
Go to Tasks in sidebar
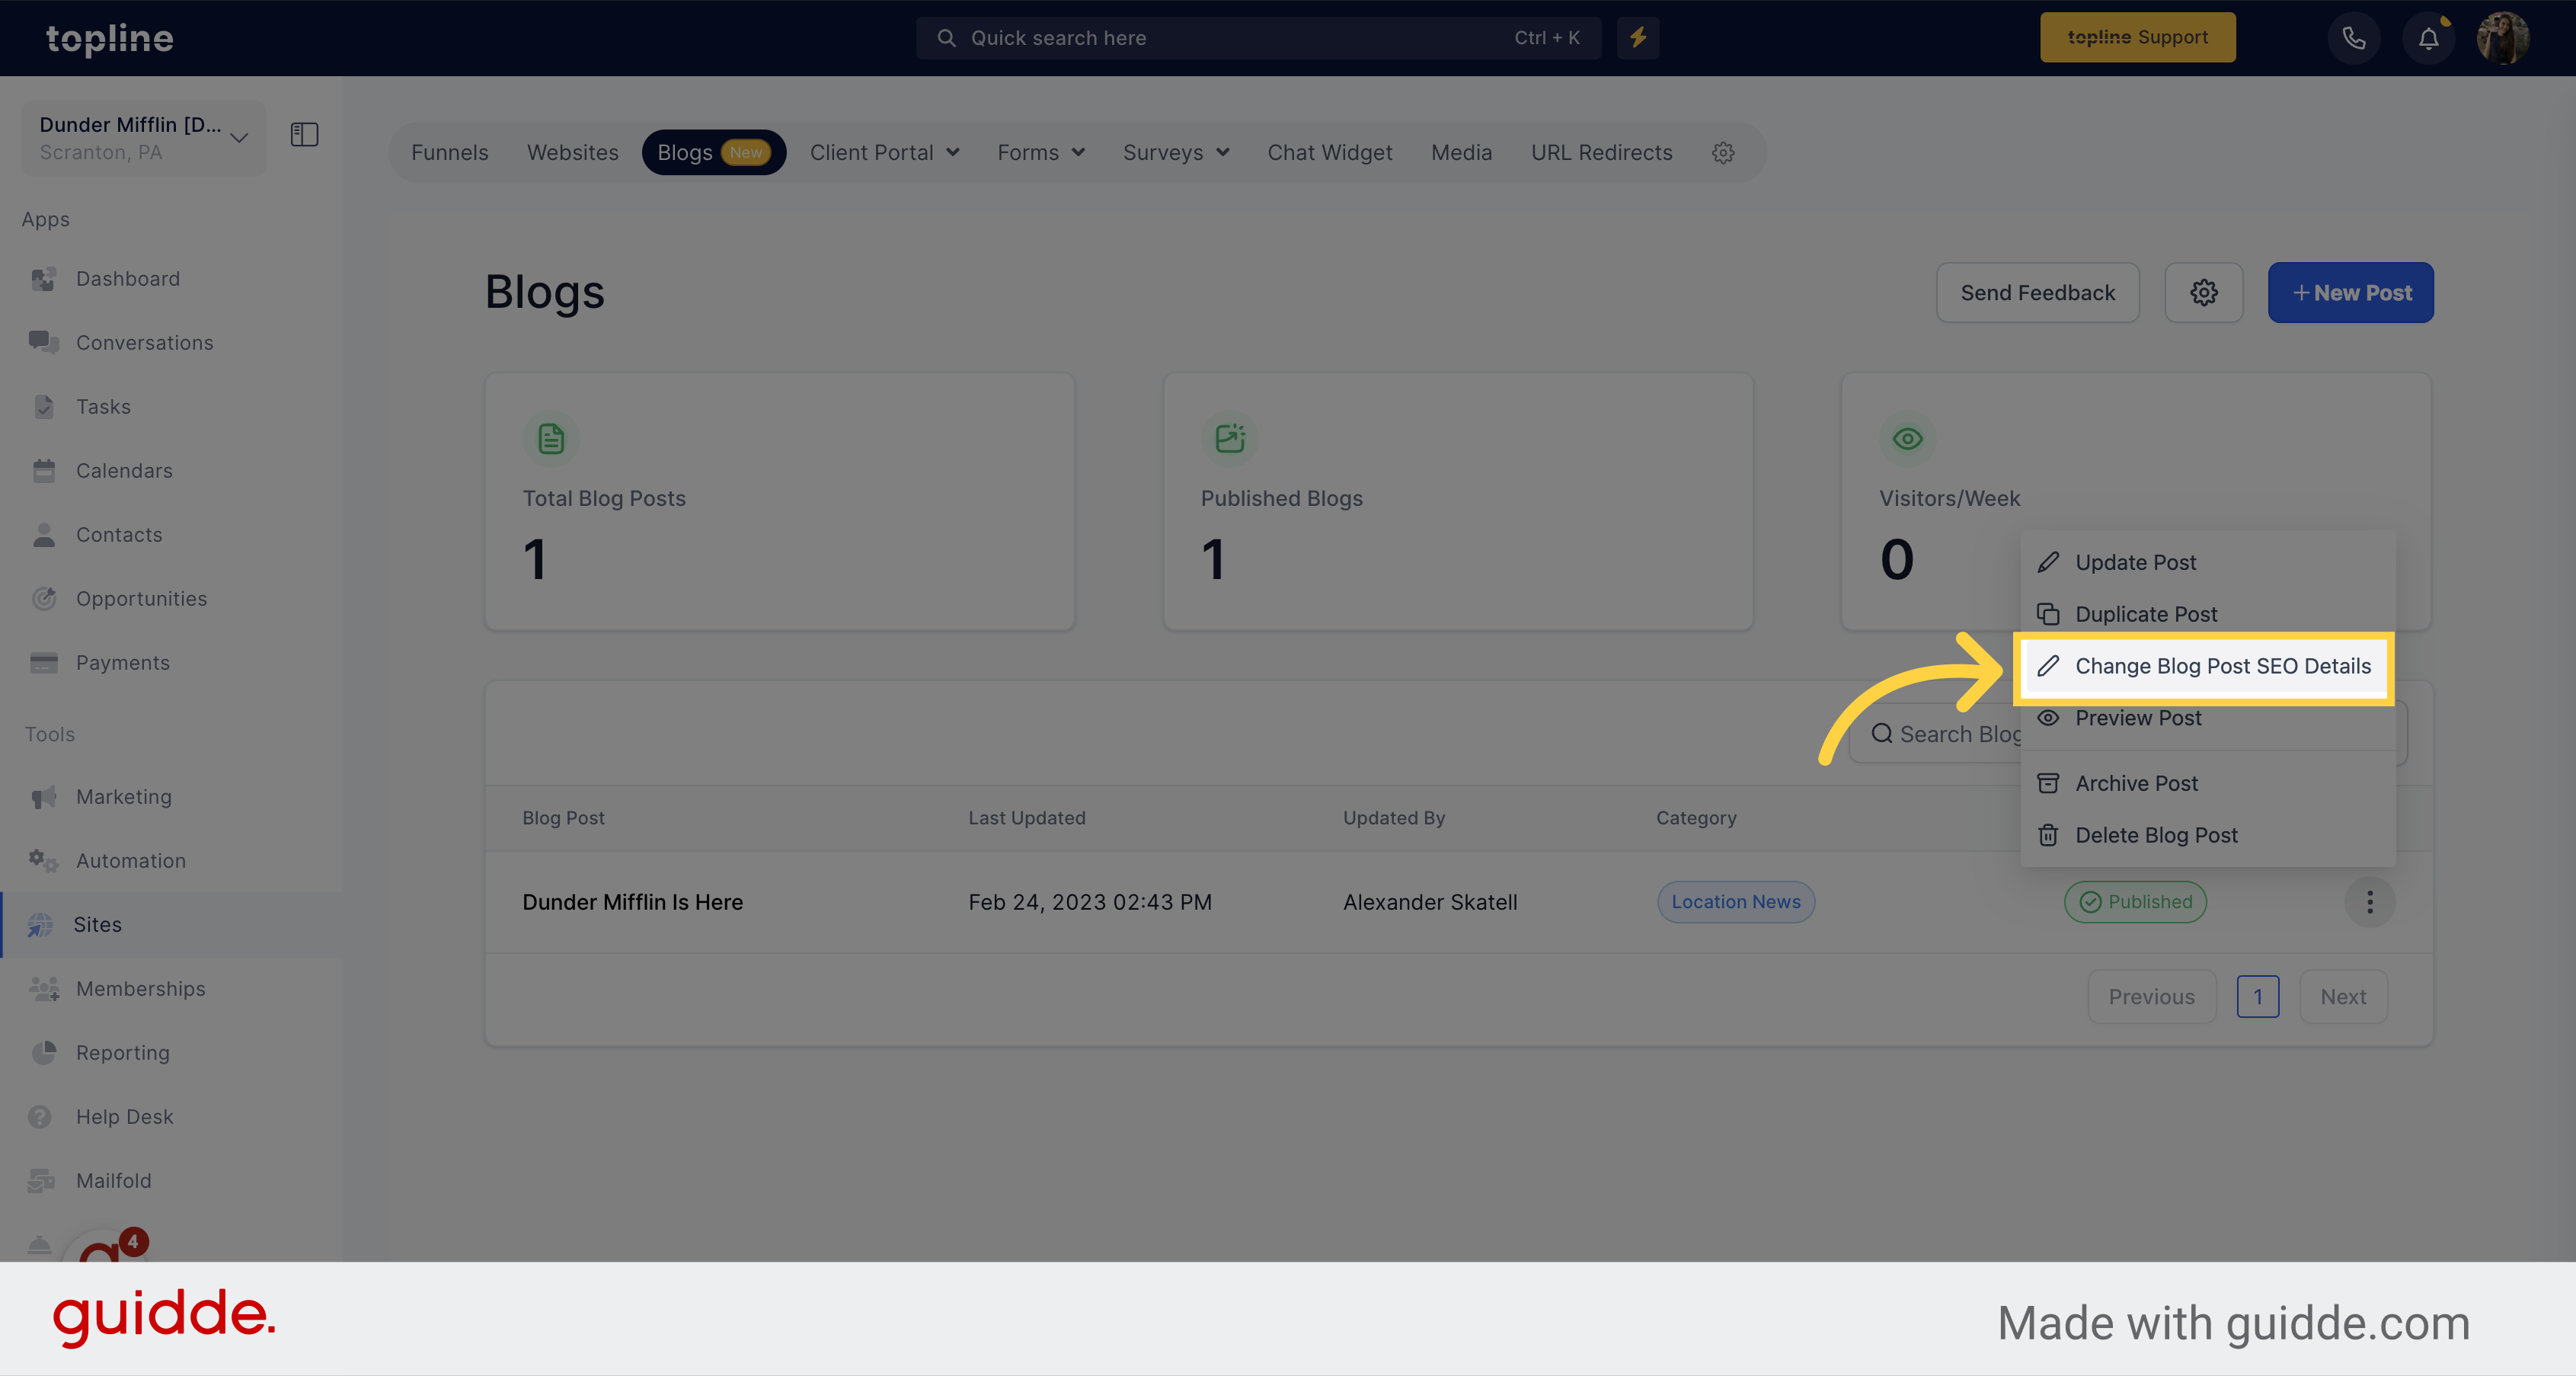coord(103,407)
